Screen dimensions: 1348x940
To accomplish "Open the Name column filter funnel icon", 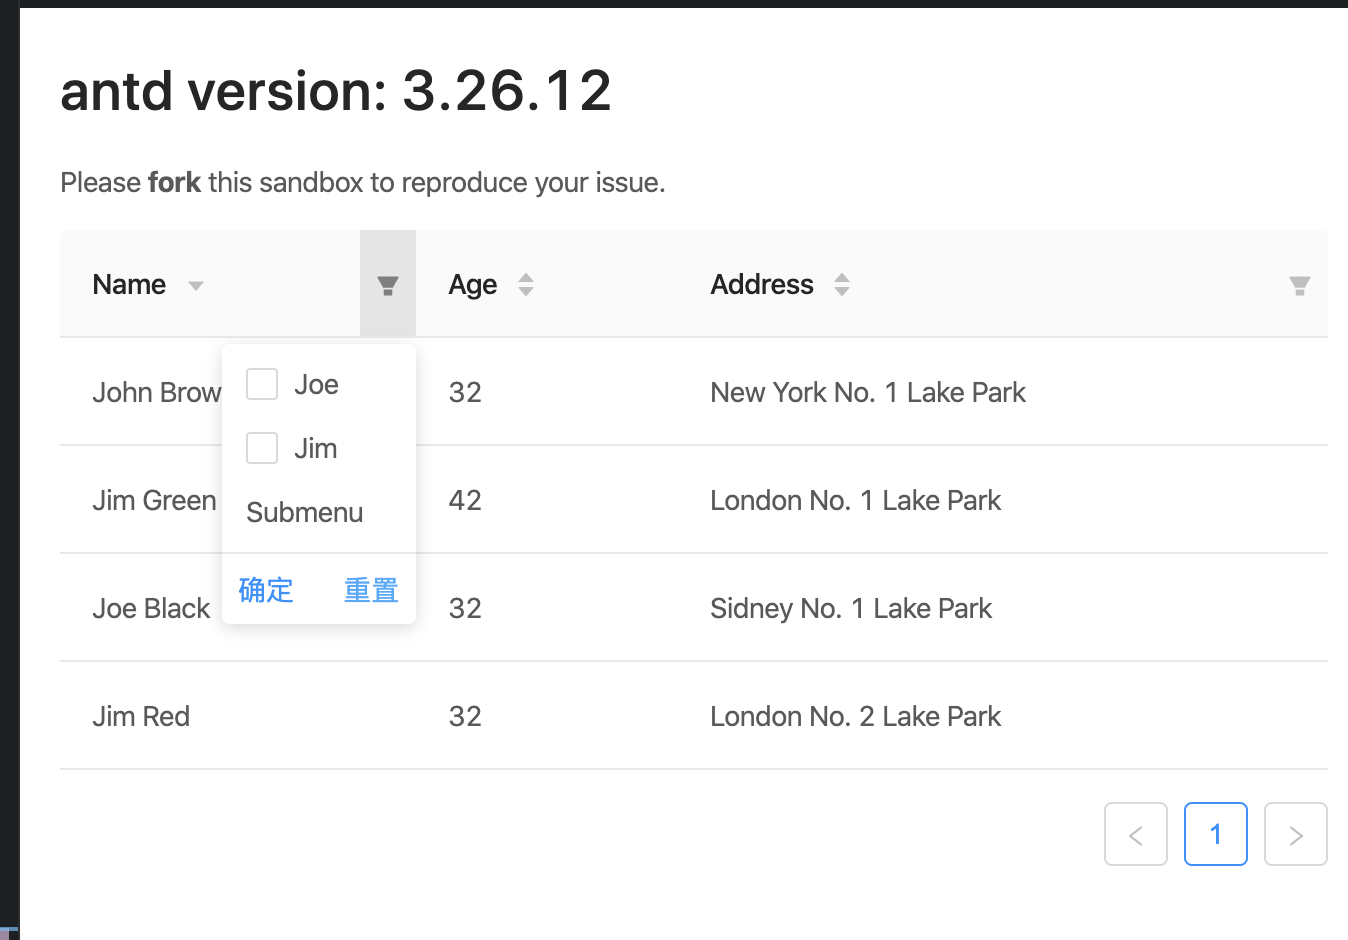I will [388, 284].
